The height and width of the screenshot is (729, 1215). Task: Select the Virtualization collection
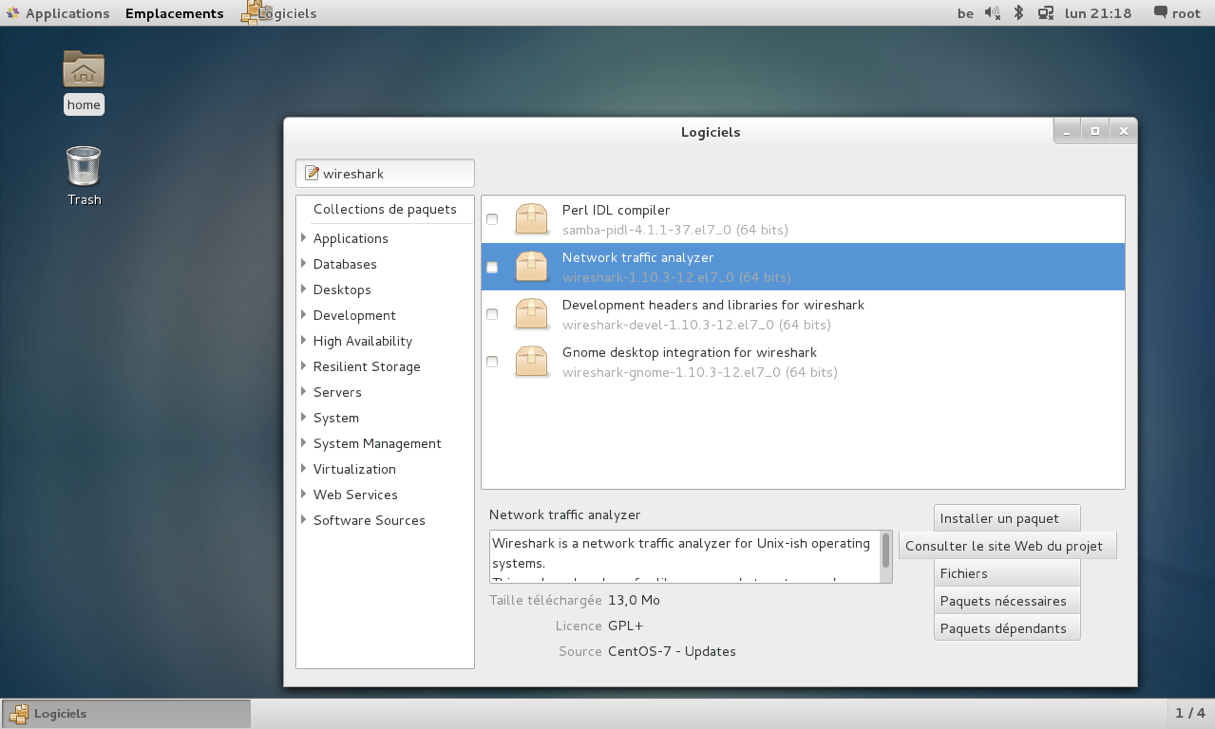click(x=354, y=469)
